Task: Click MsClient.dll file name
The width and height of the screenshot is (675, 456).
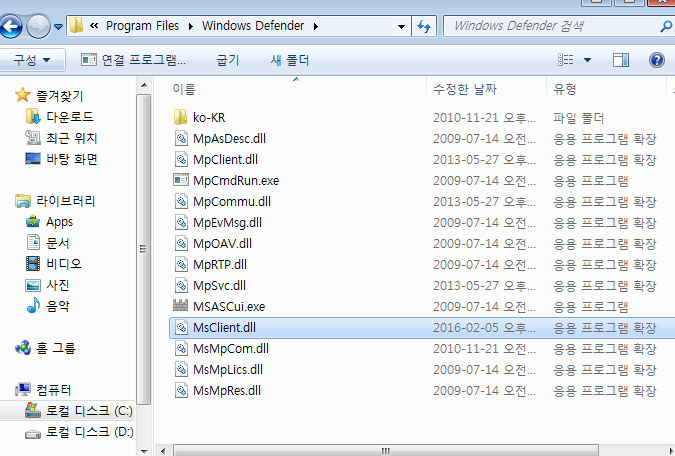Action: [224, 327]
